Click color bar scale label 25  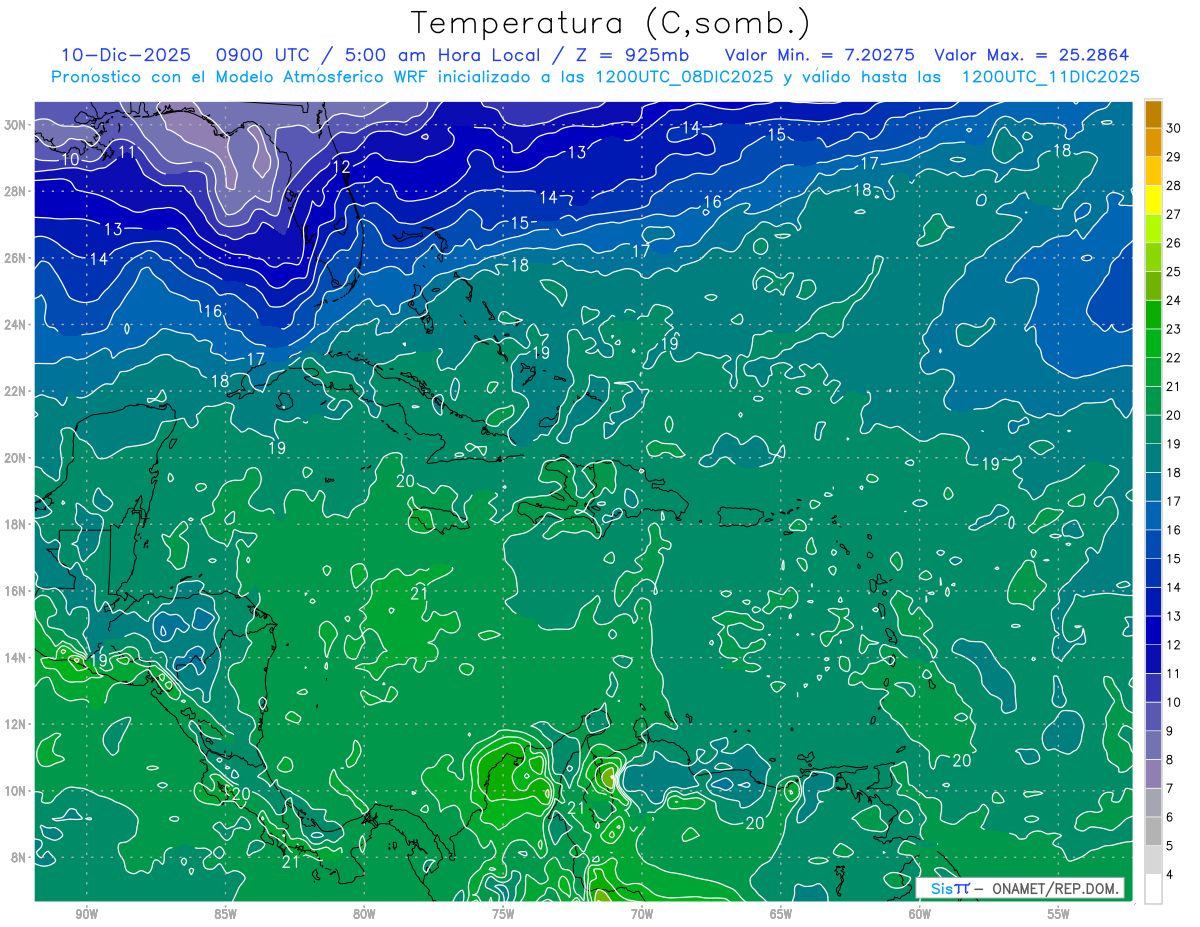point(1174,272)
